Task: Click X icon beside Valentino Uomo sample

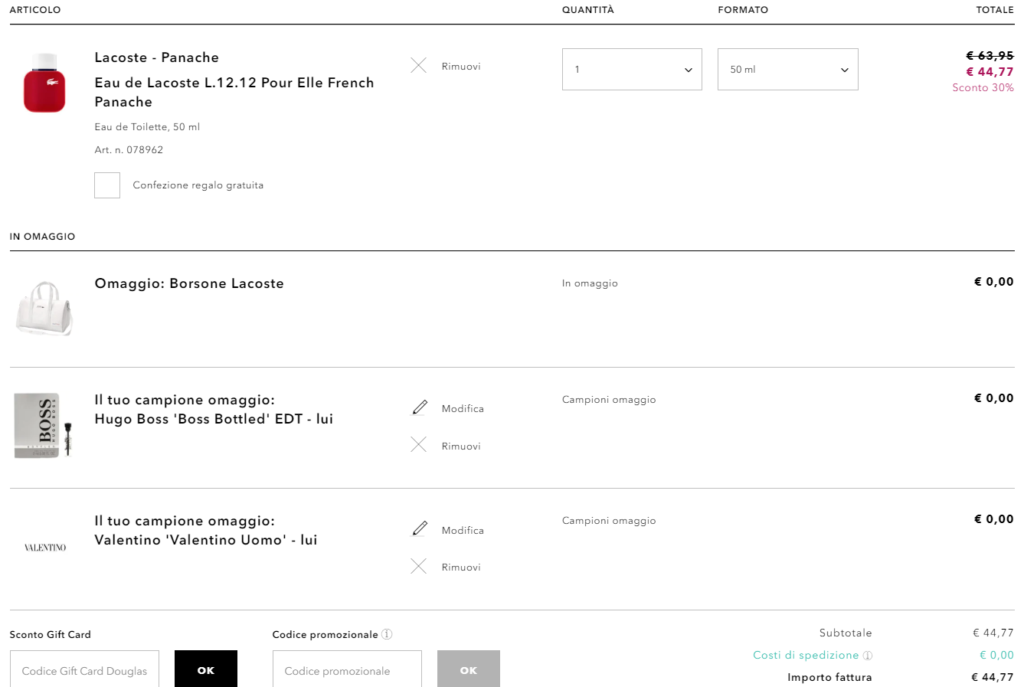Action: (x=418, y=567)
